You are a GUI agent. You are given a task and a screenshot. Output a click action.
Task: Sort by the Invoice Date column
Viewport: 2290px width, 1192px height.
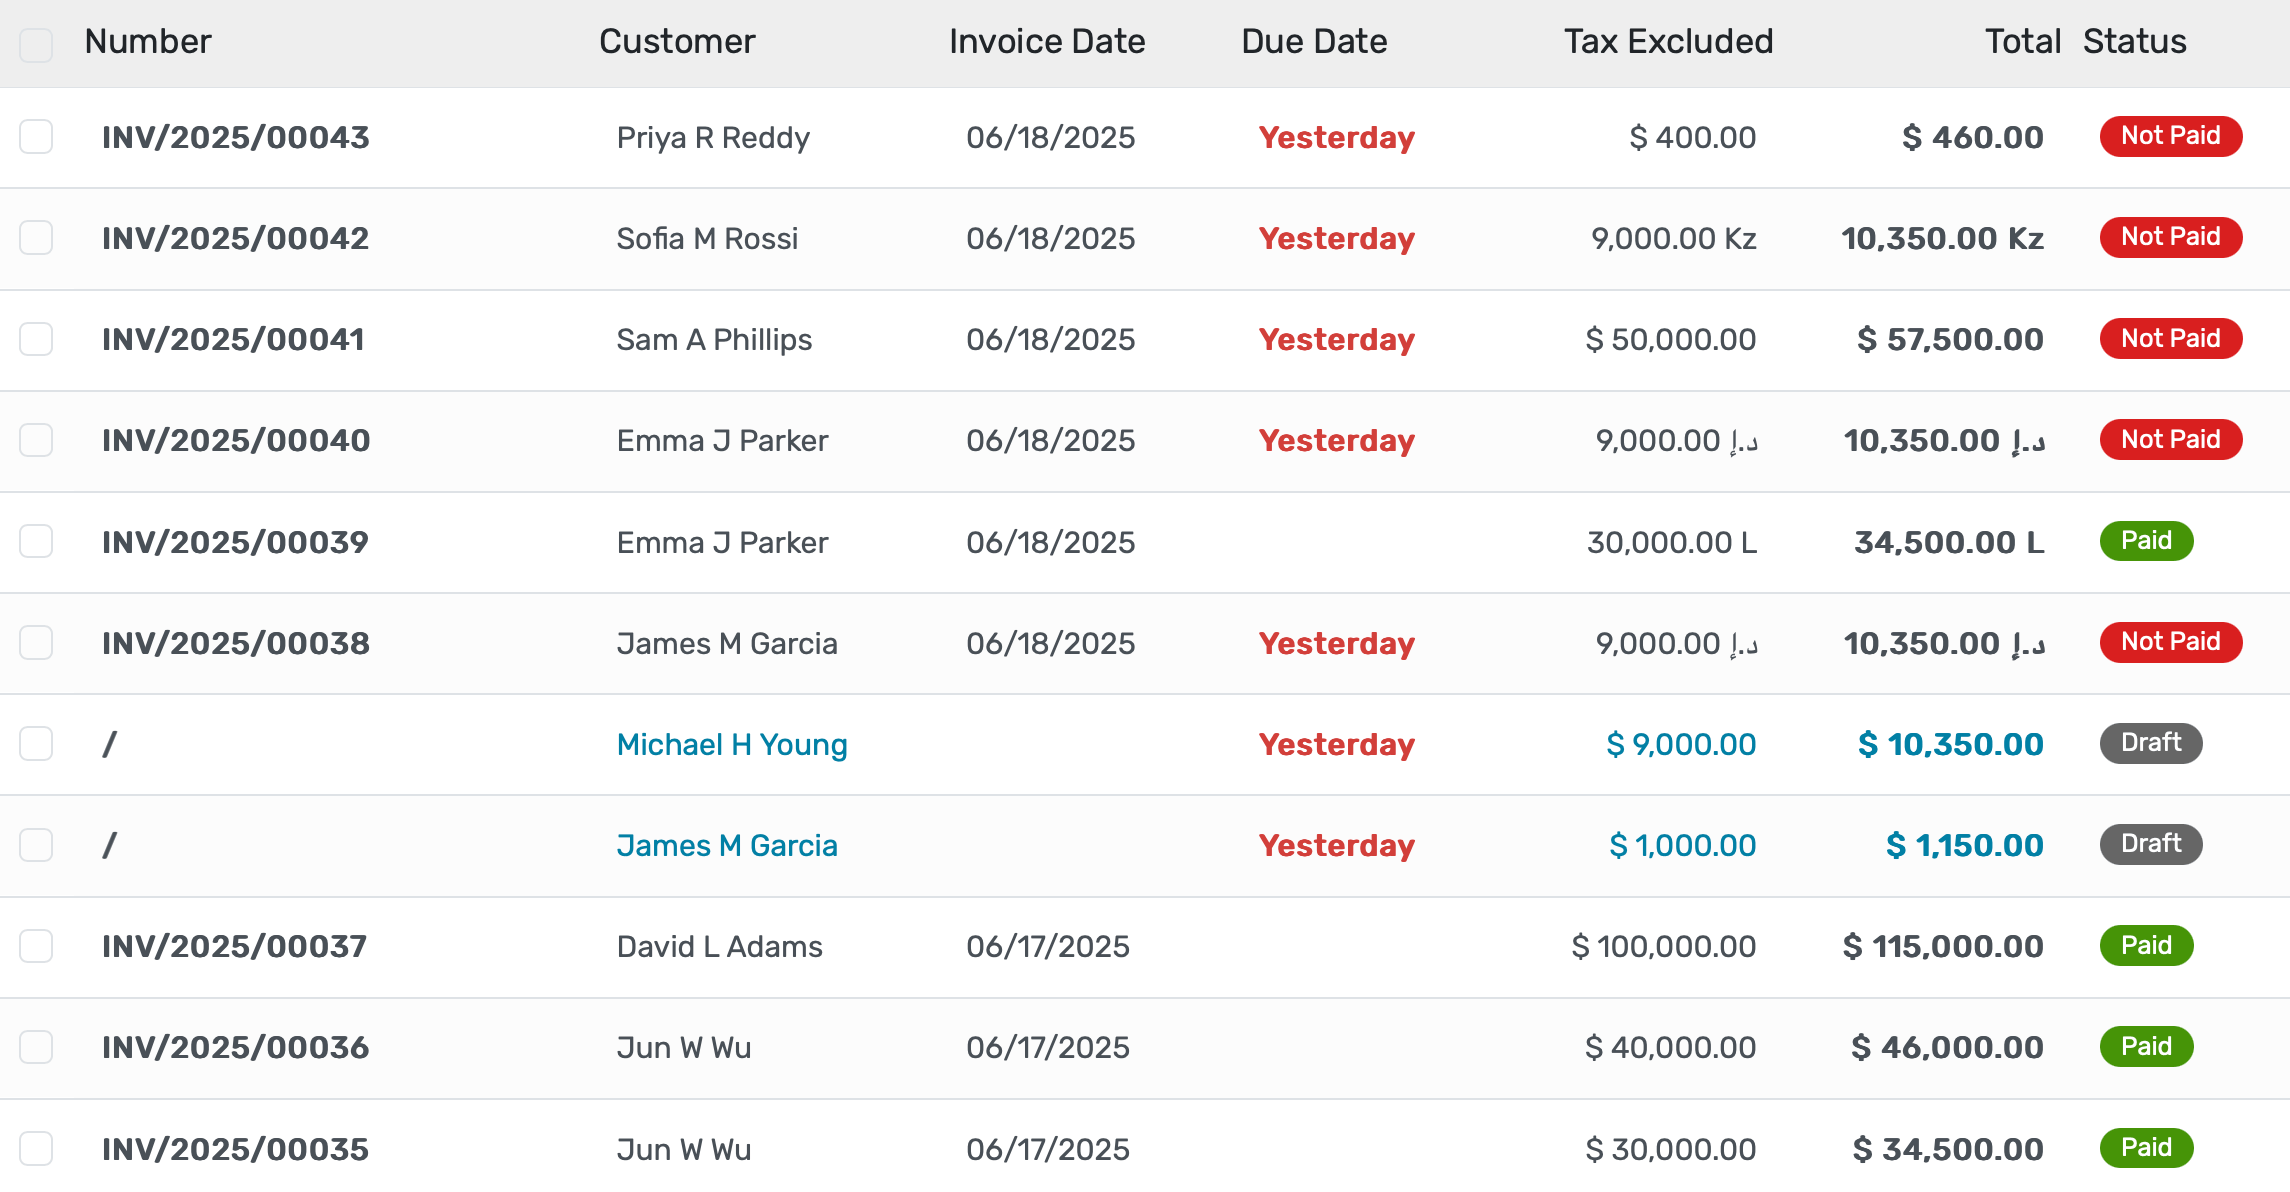(x=1047, y=41)
